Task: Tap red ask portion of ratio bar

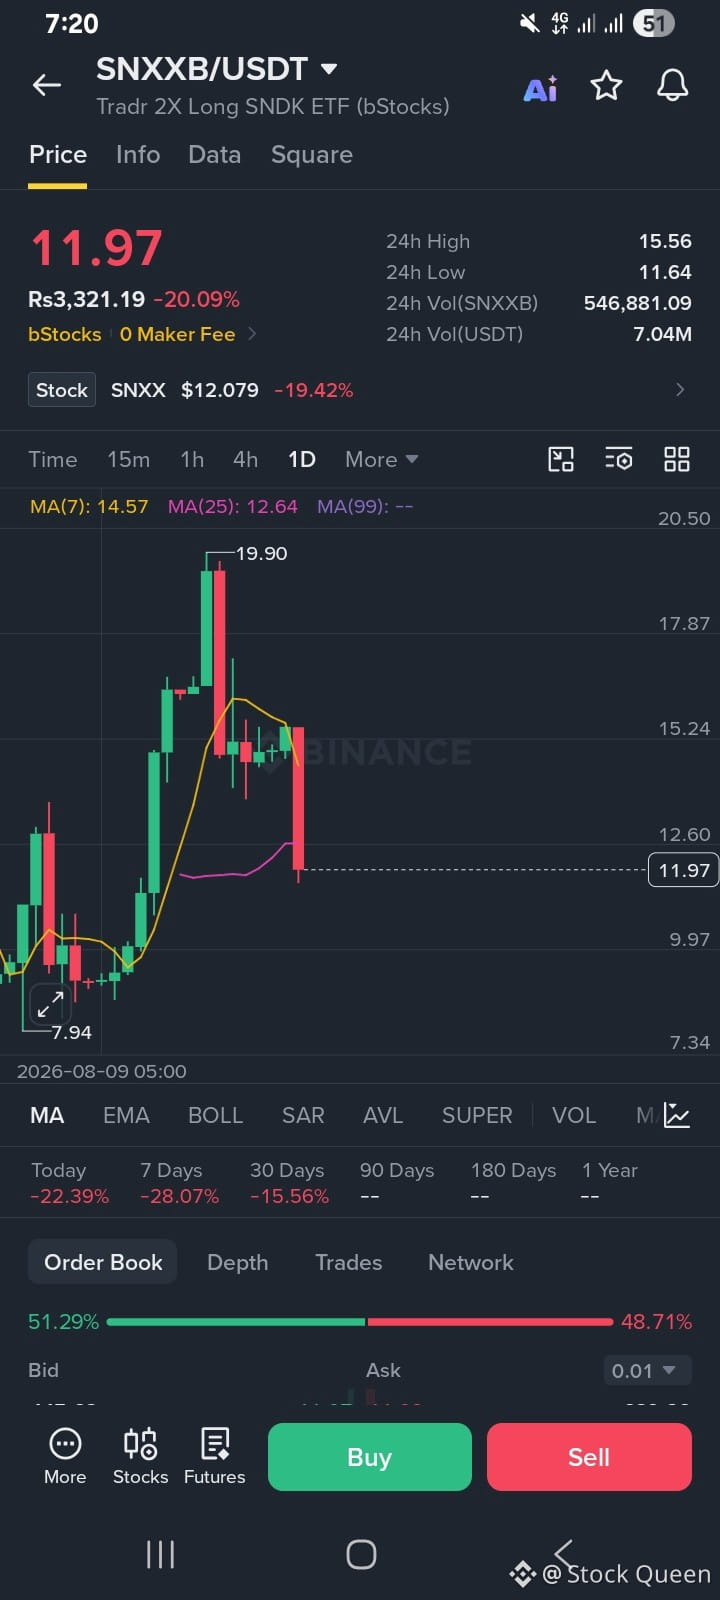Action: coord(490,1322)
